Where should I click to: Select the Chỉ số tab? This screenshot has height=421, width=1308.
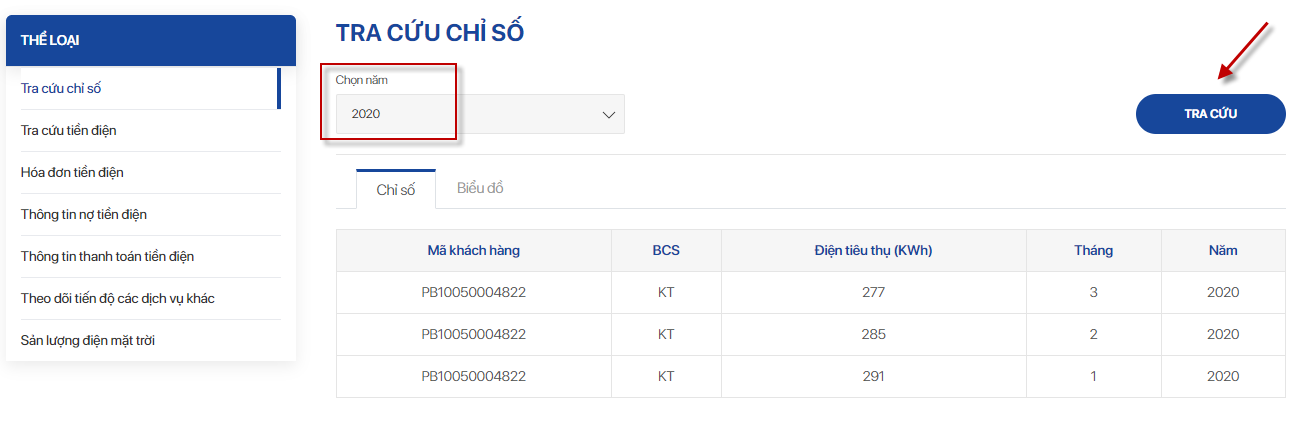(x=396, y=190)
